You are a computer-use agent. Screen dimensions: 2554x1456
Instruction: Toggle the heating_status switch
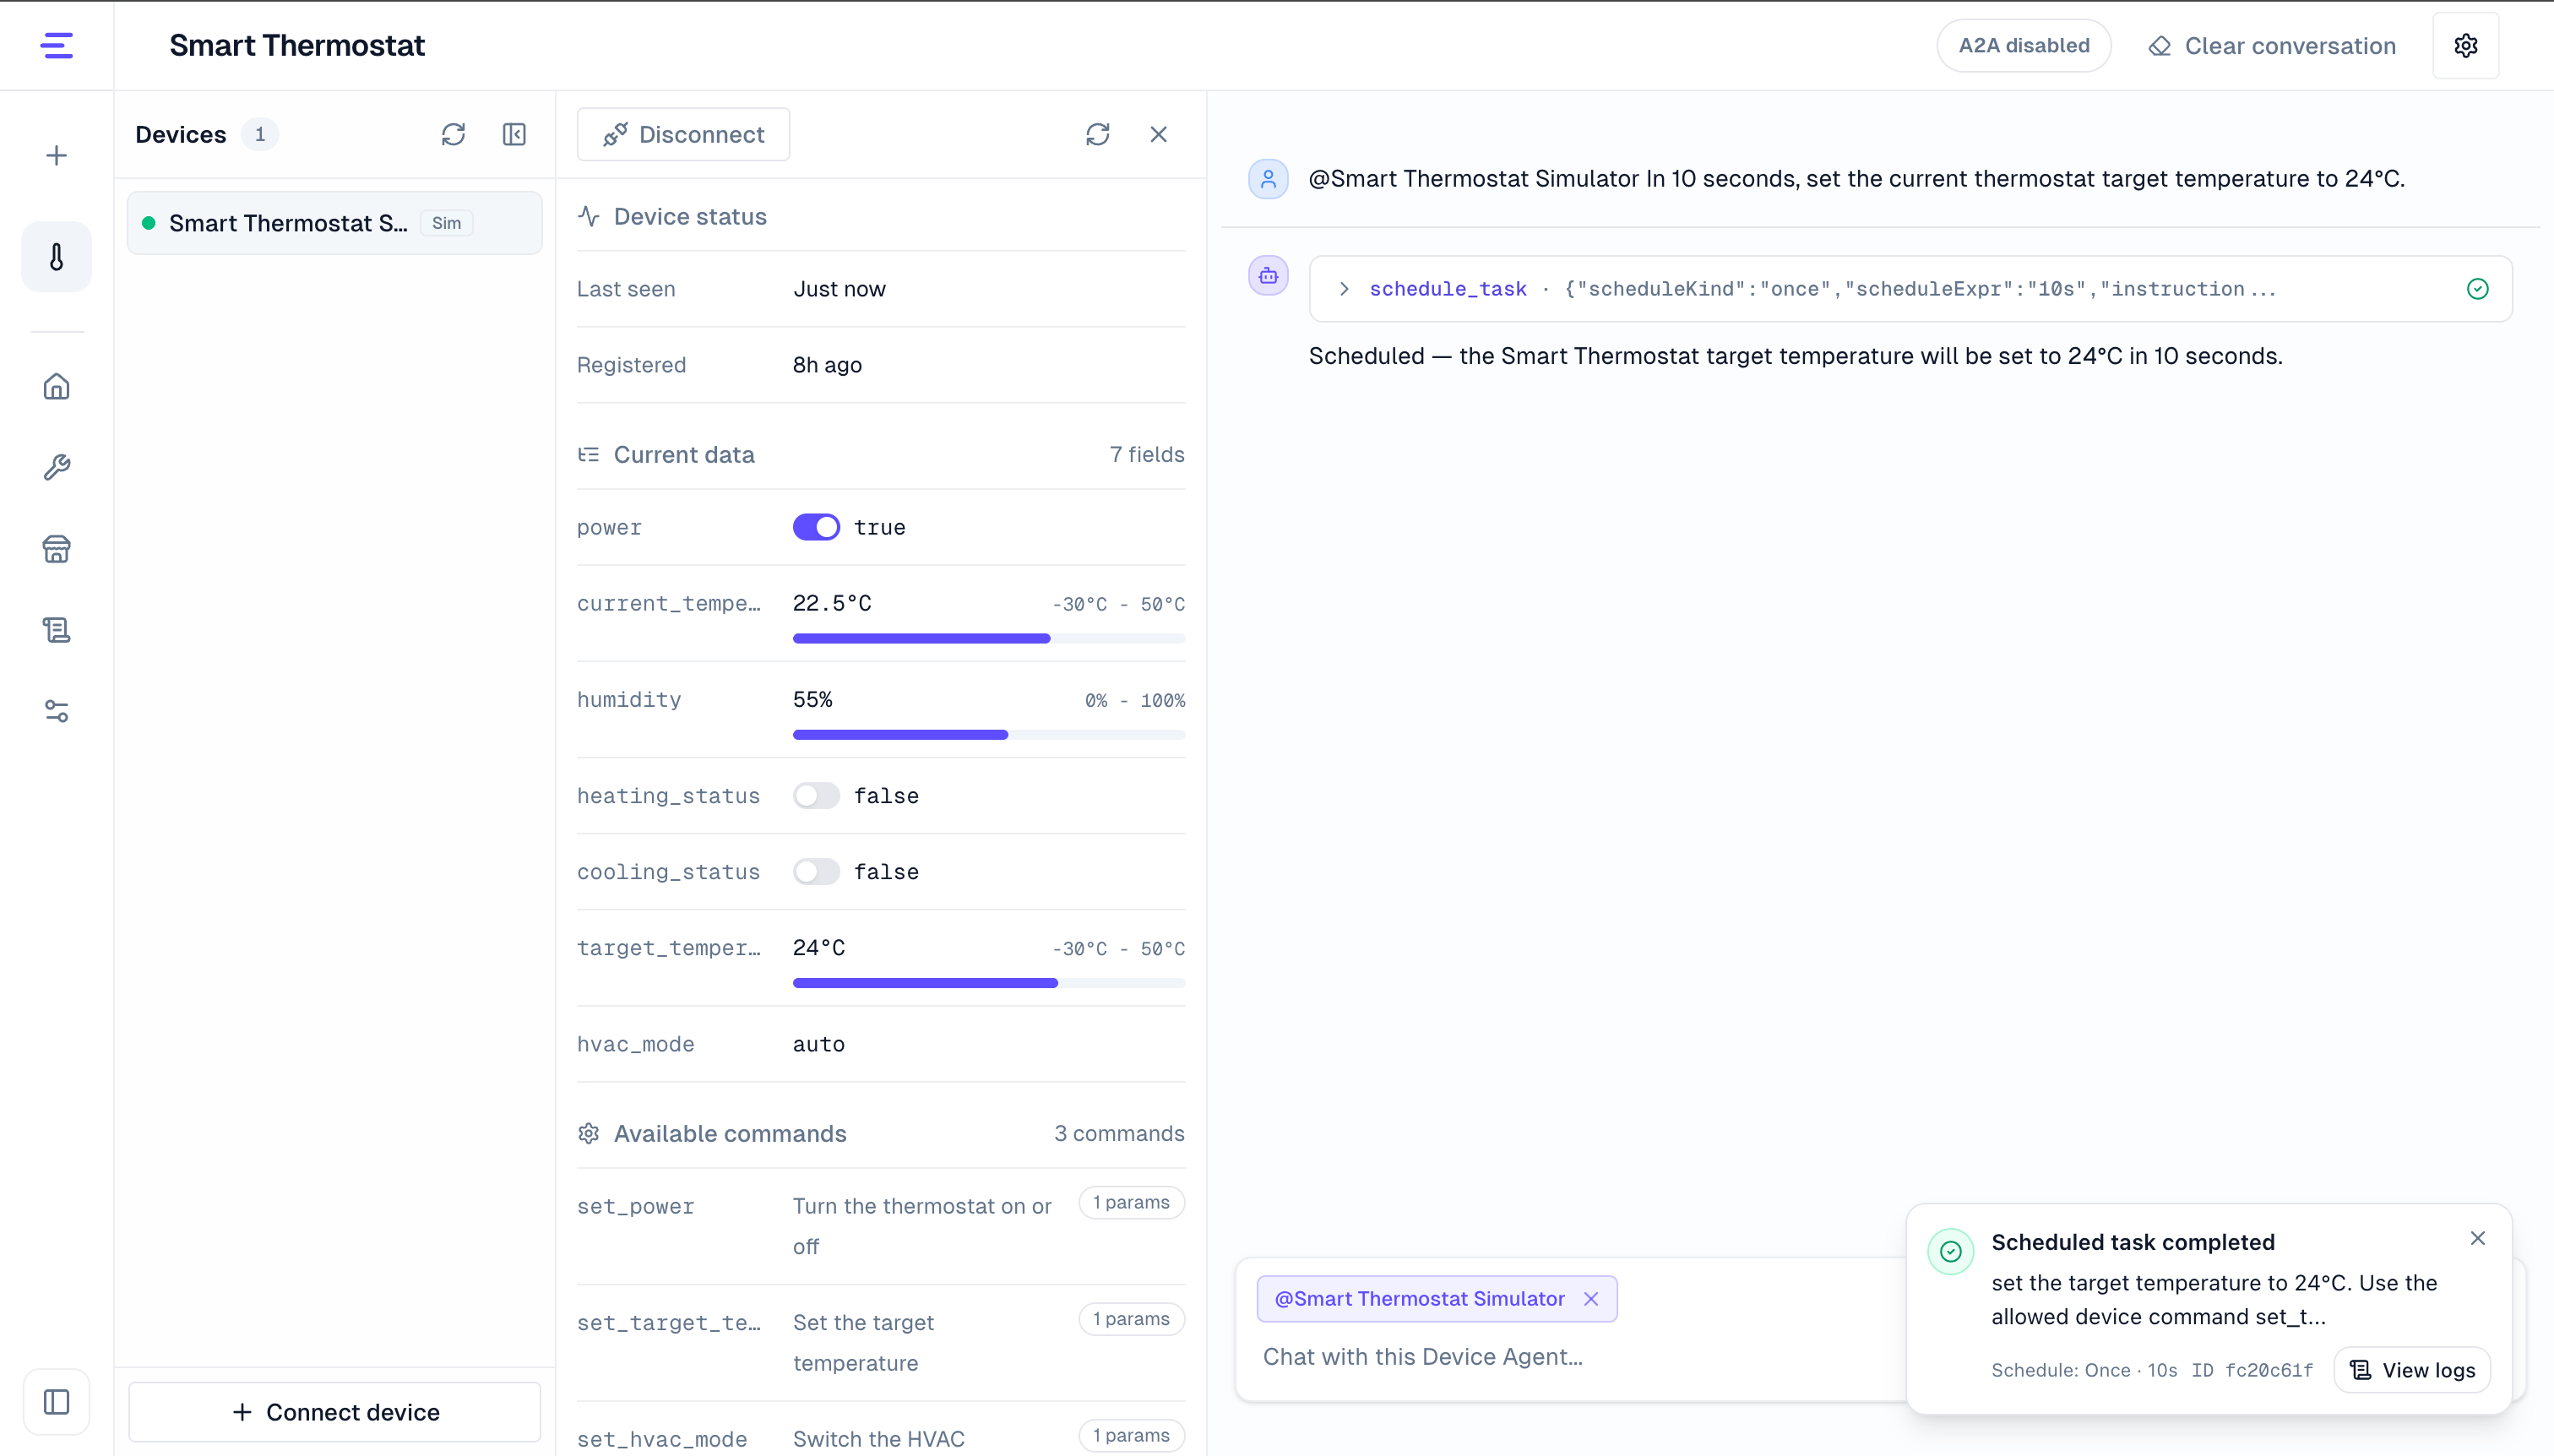pyautogui.click(x=817, y=796)
